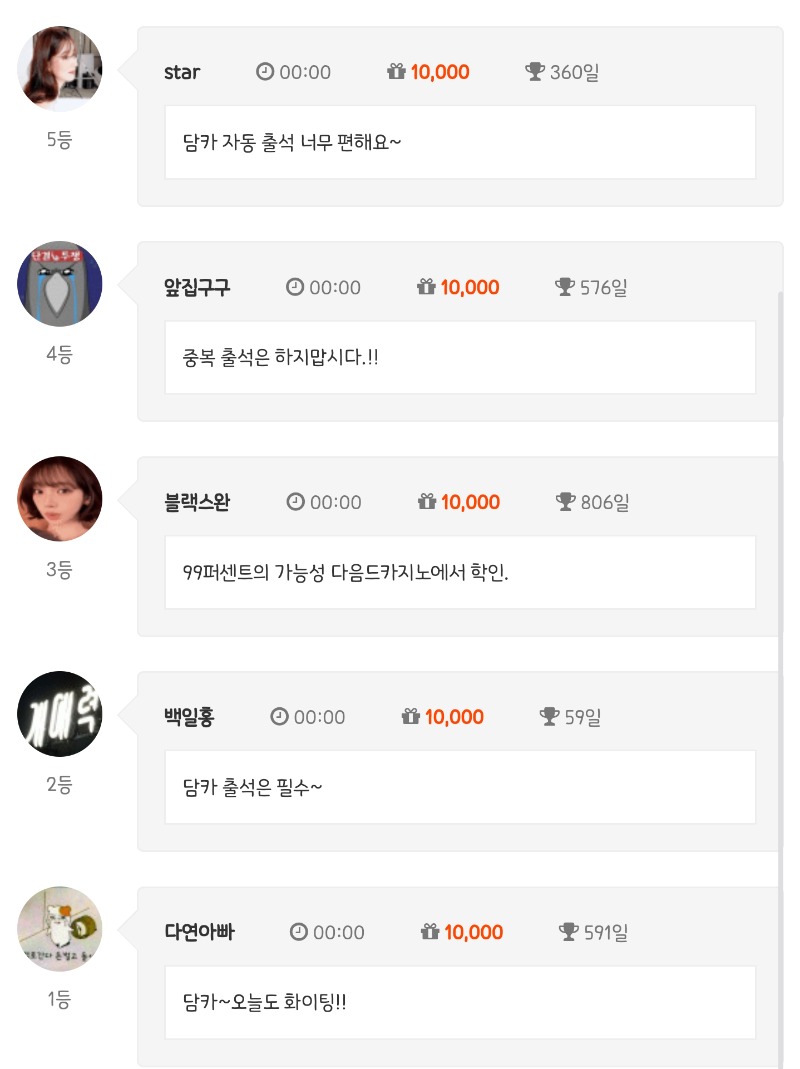Click 다연아빠's hamster avatar
The image size is (800, 1069).
point(60,929)
